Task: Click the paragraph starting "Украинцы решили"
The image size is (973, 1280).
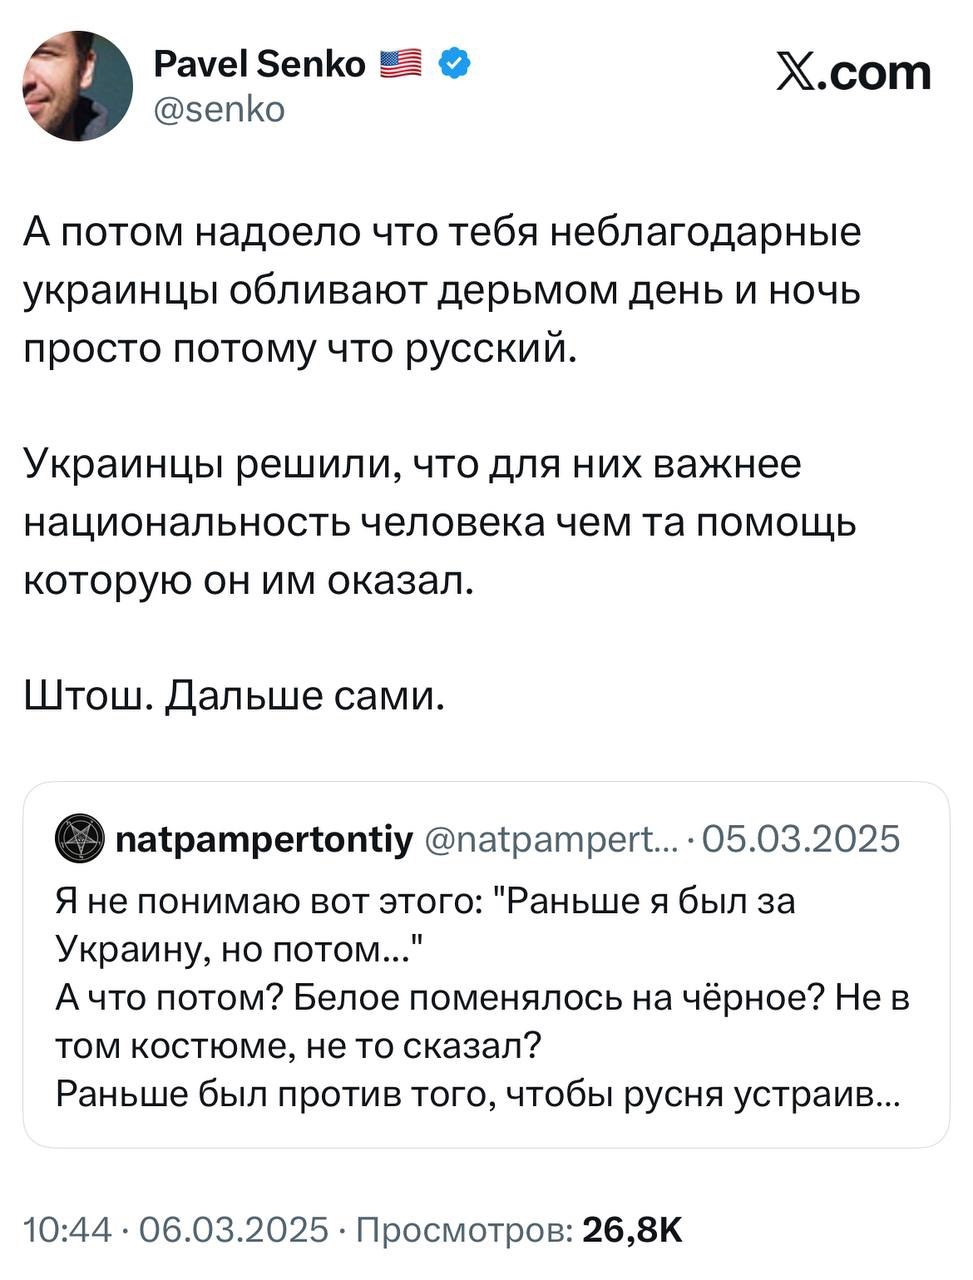Action: pos(440,522)
